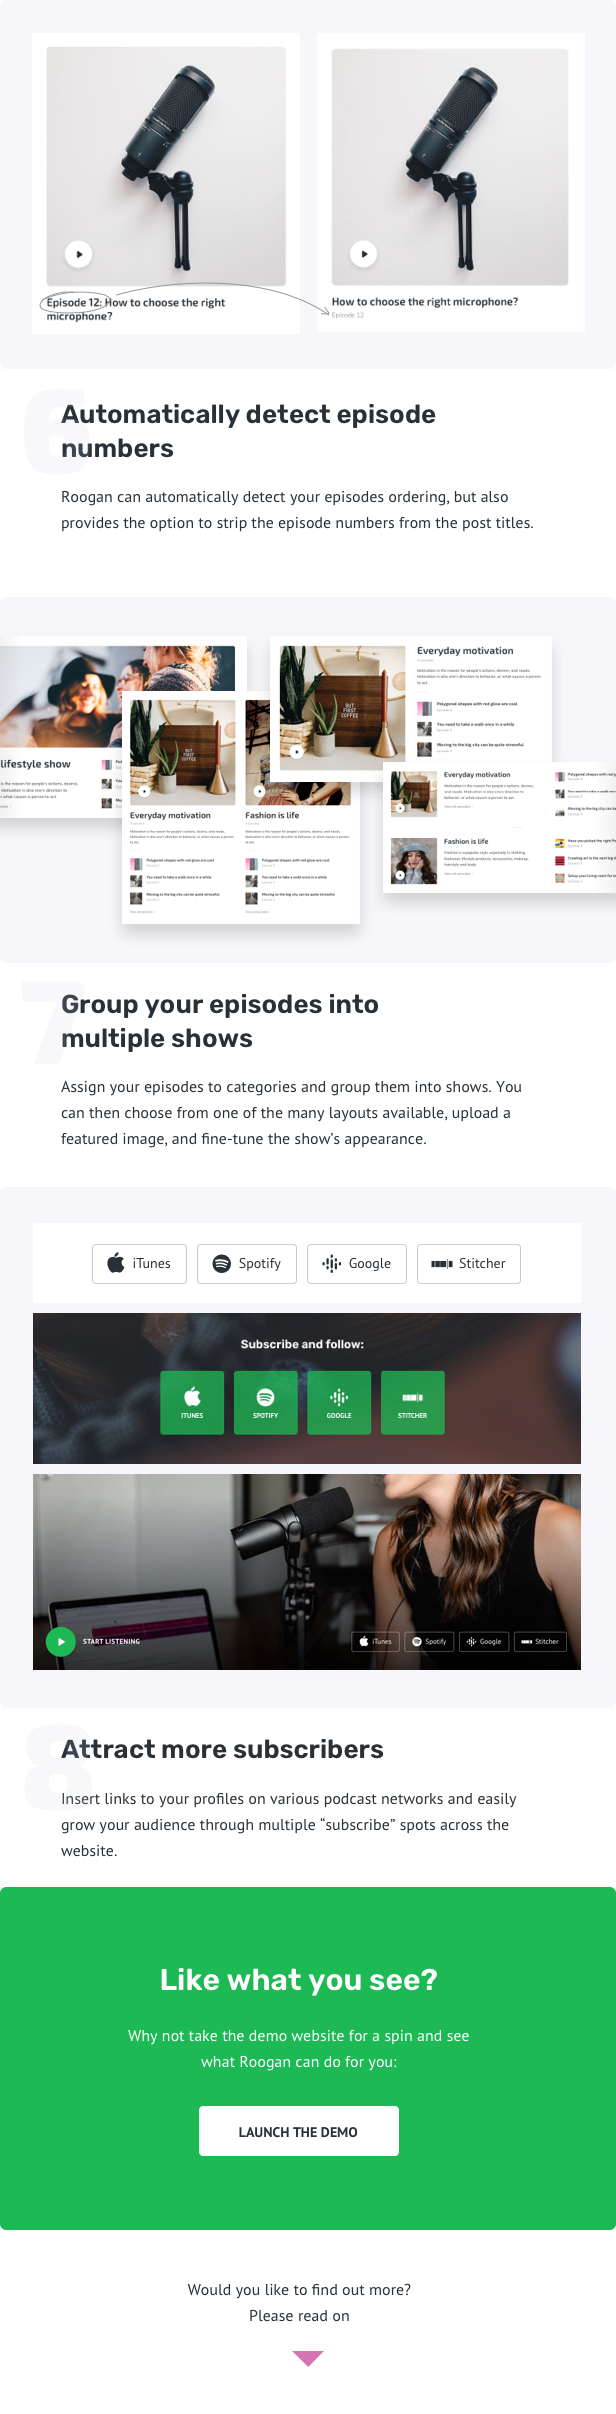Click small Google badge on microphone banner

point(484,1641)
